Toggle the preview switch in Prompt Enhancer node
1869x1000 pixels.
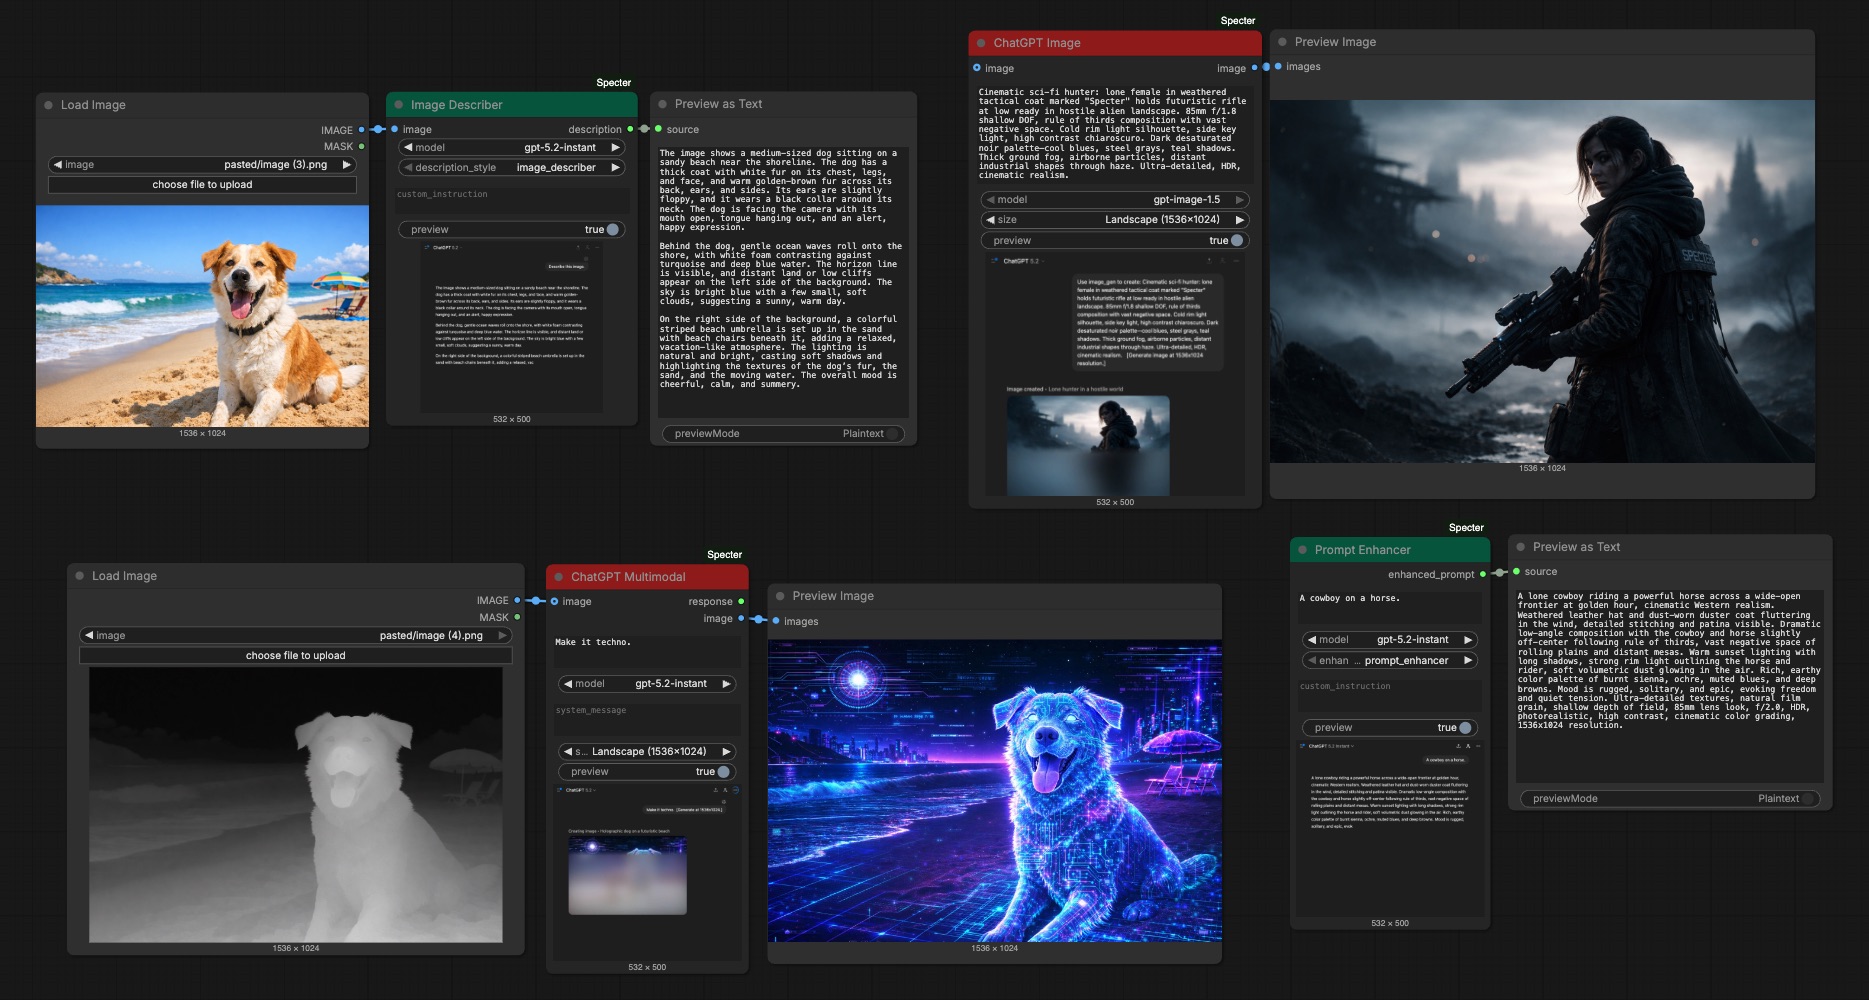(x=1465, y=728)
